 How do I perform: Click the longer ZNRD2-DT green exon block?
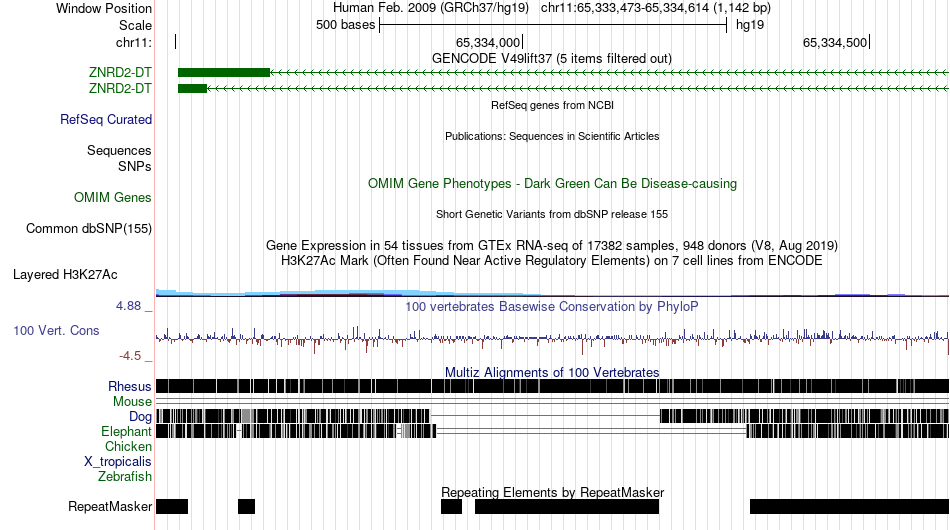[224, 73]
